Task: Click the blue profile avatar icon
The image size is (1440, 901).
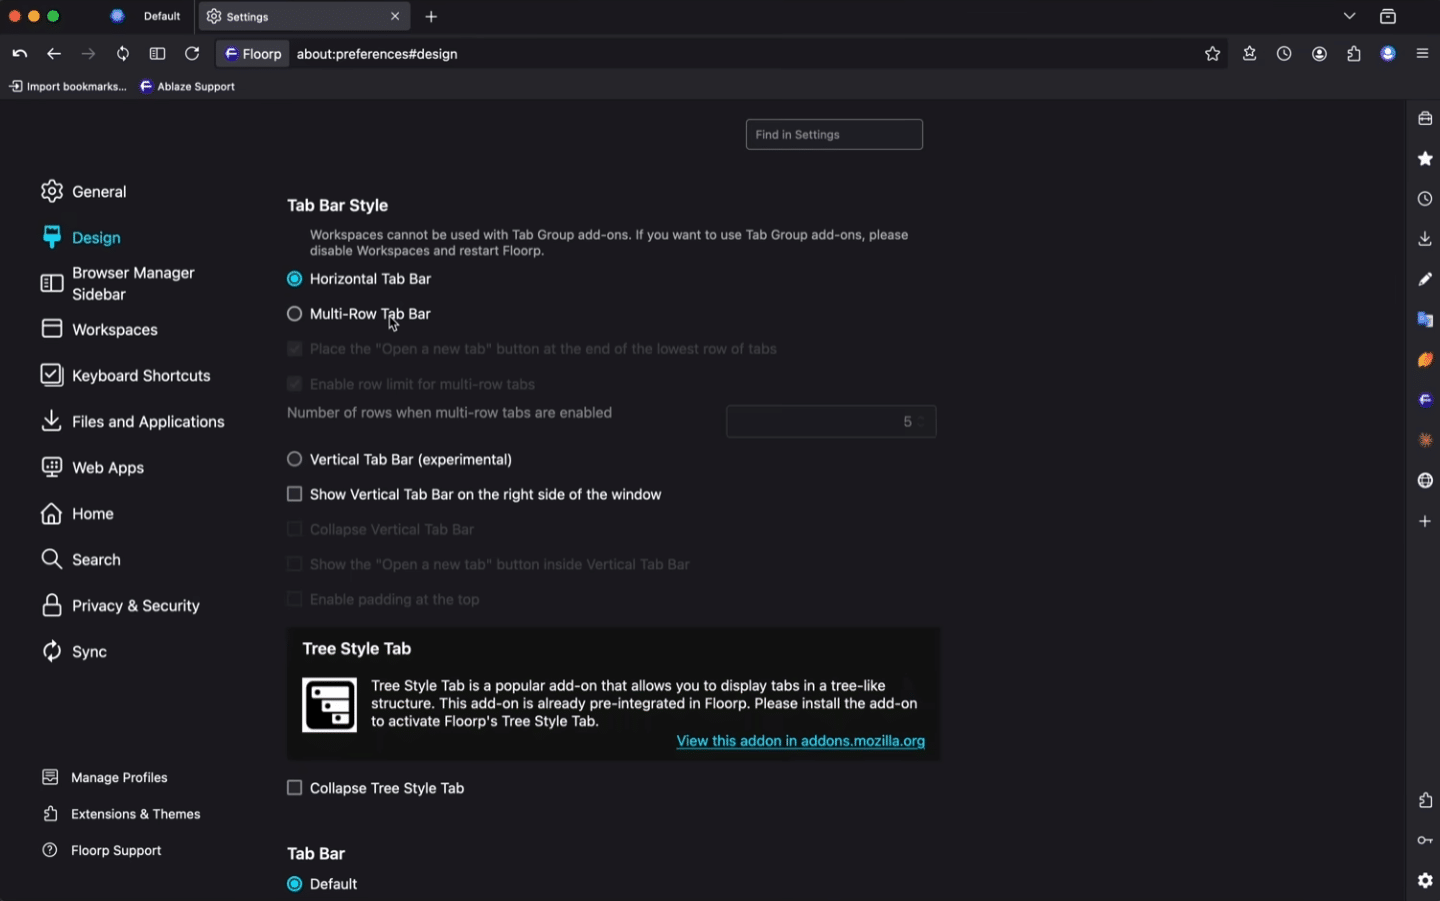Action: [1388, 54]
